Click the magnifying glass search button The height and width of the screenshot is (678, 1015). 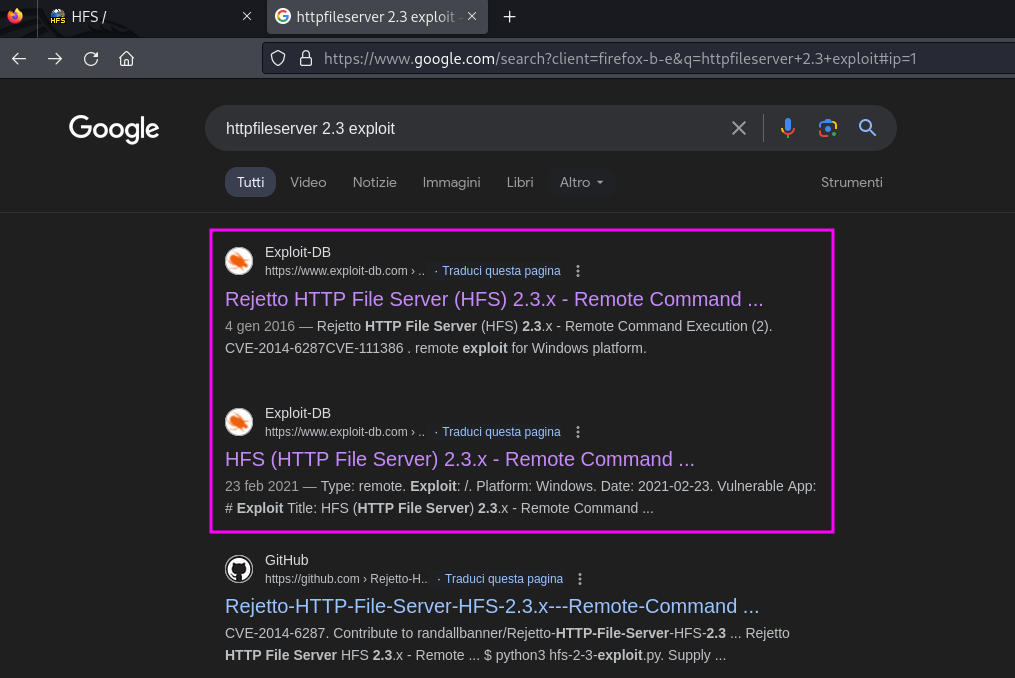click(867, 128)
